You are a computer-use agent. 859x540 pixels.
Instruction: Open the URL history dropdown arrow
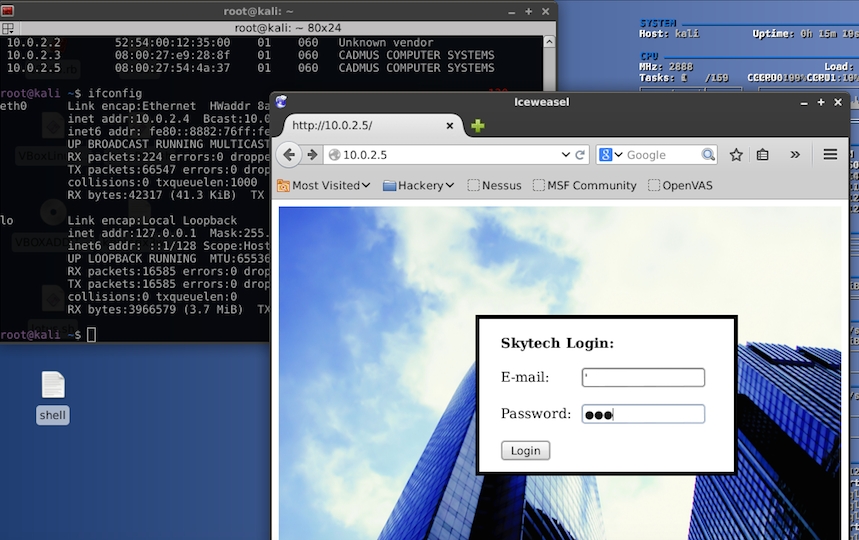pyautogui.click(x=565, y=155)
